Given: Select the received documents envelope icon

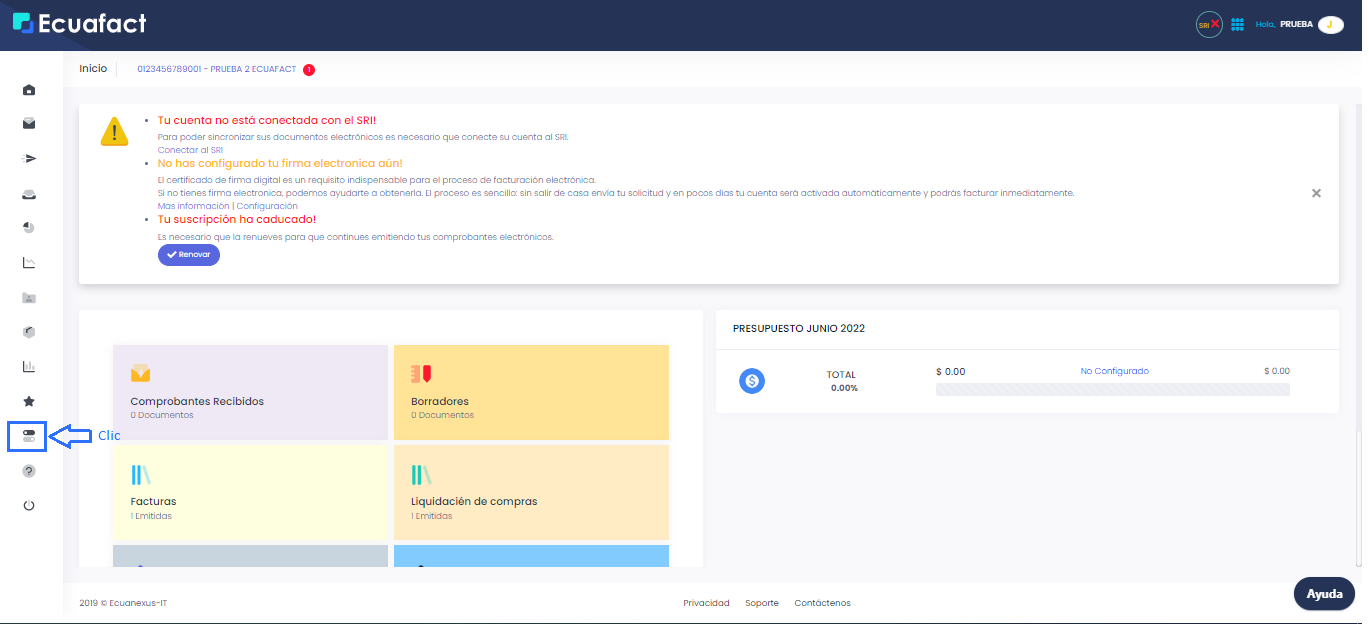Looking at the screenshot, I should pyautogui.click(x=28, y=124).
